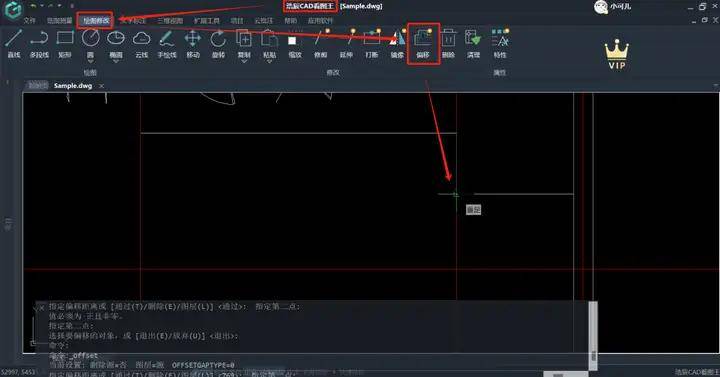Viewport: 720px width, 377px height.
Task: Activate the 偏移 offset tool
Action: pos(423,43)
